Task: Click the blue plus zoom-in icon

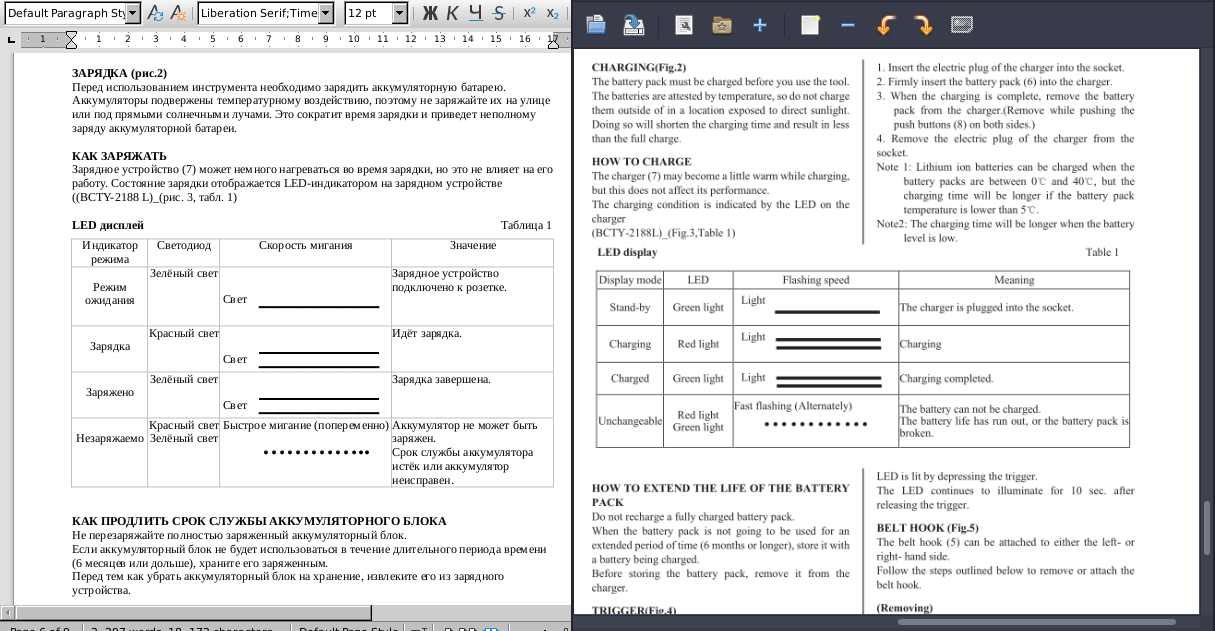Action: [760, 25]
